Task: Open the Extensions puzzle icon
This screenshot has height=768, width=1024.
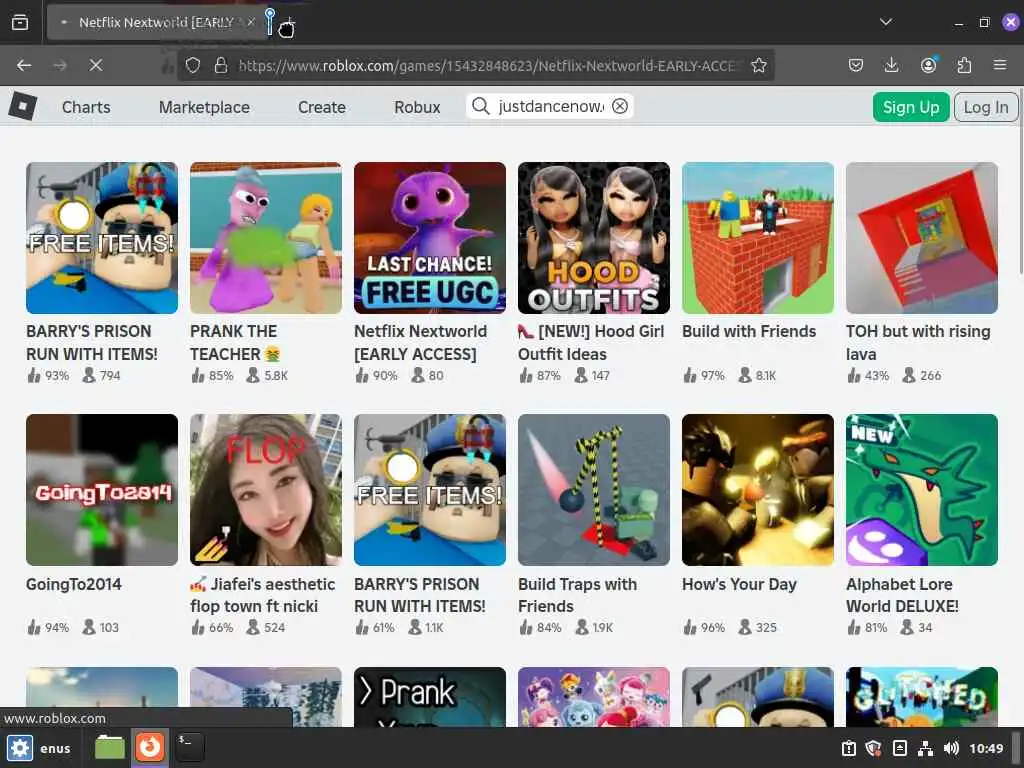Action: 964,65
